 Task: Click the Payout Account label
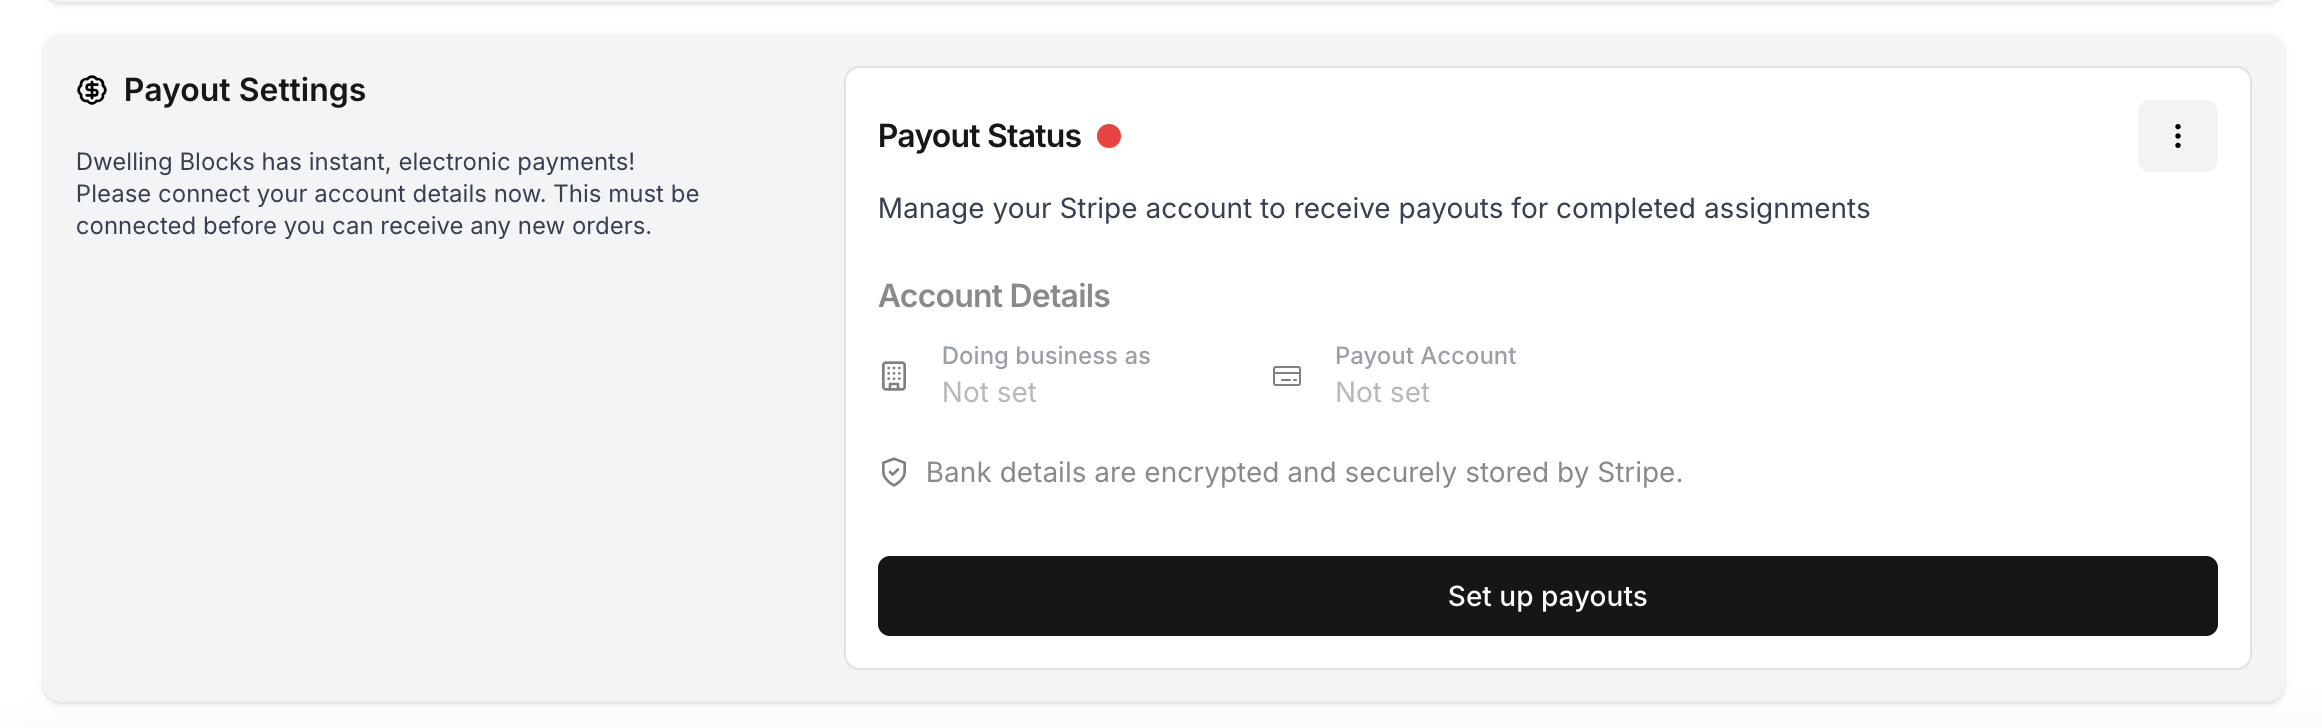pyautogui.click(x=1425, y=356)
